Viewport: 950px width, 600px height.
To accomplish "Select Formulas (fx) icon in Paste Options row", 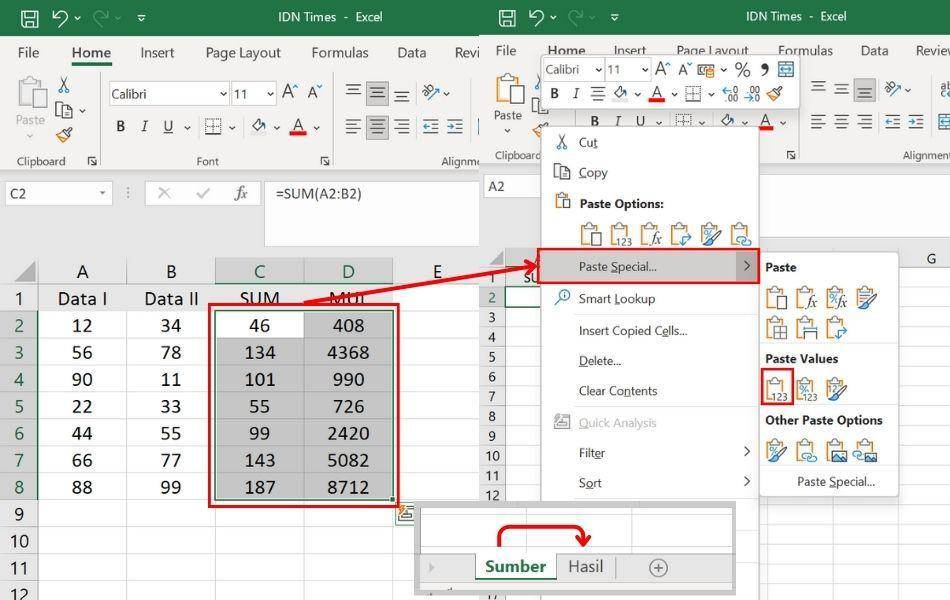I will coord(651,234).
